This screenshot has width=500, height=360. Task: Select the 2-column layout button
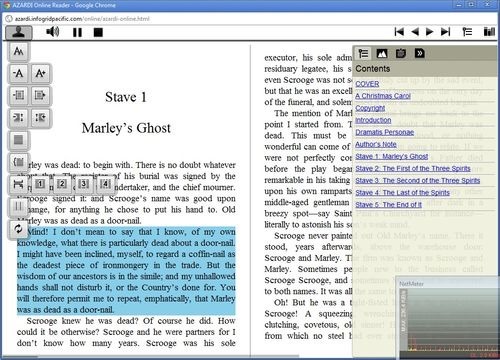pos(62,184)
